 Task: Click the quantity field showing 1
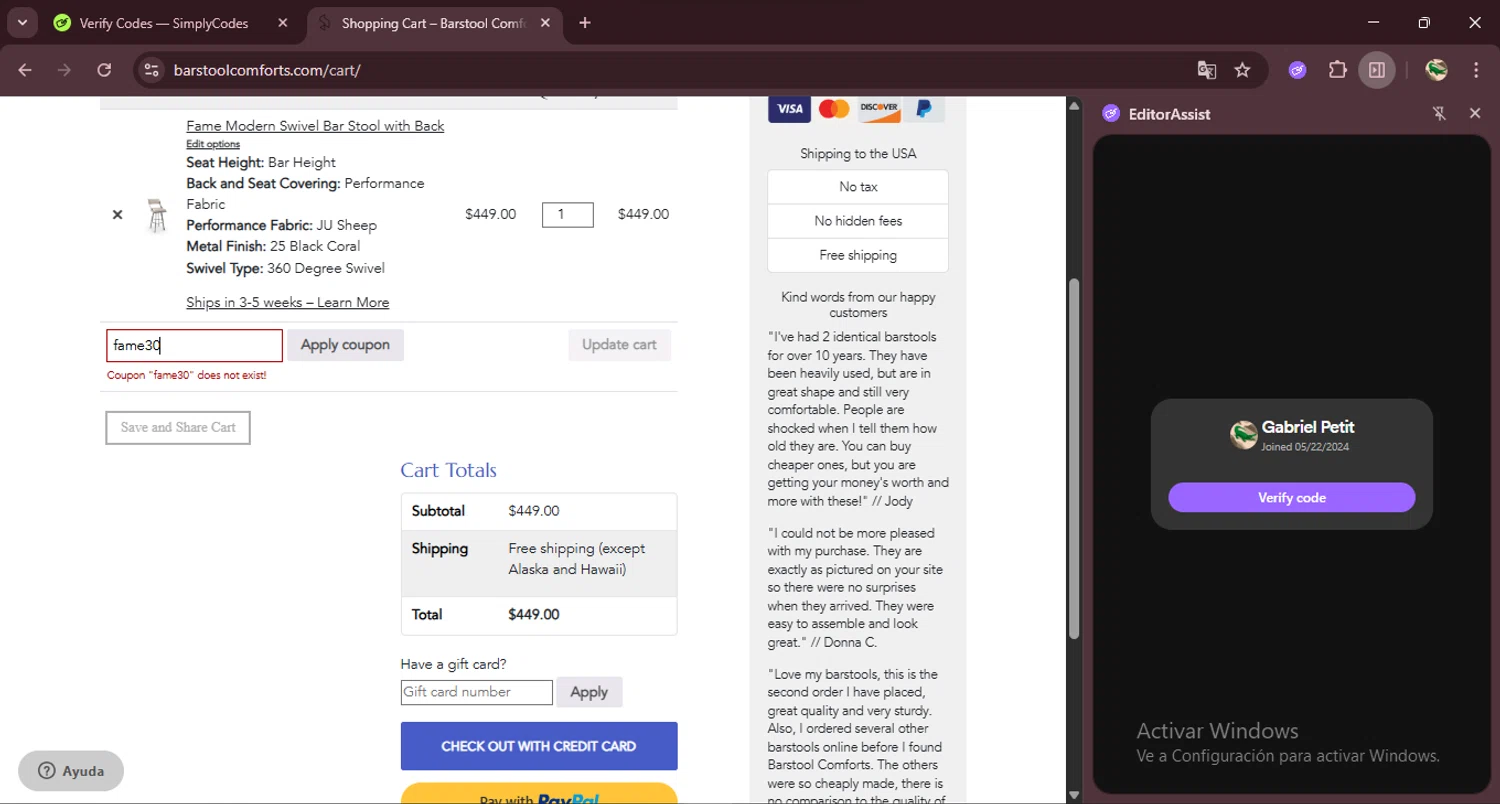pyautogui.click(x=568, y=214)
